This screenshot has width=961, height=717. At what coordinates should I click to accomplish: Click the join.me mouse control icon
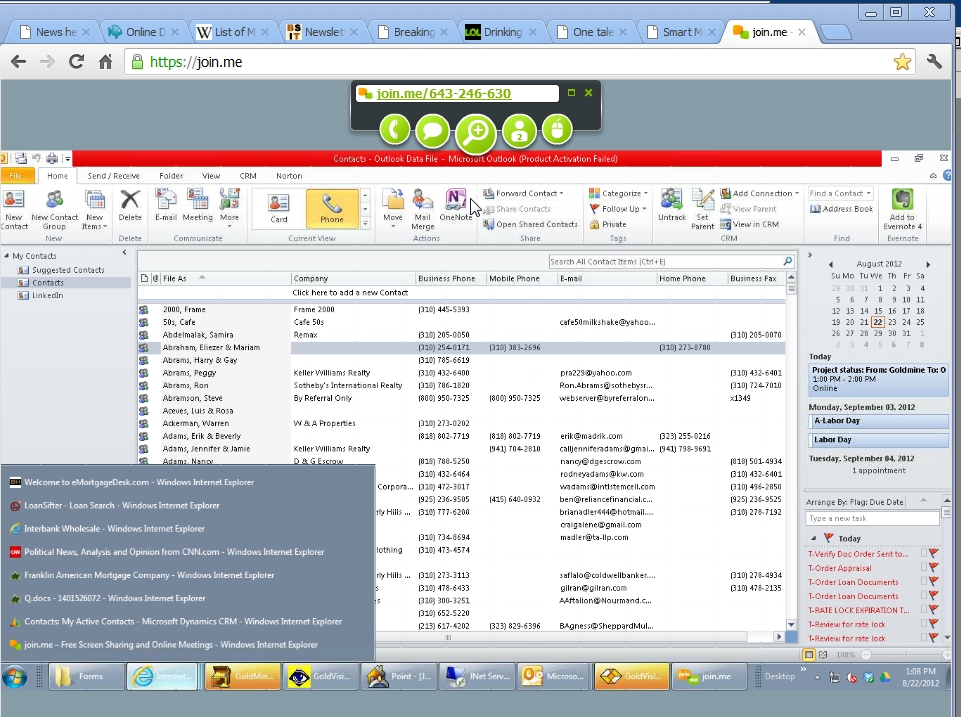click(557, 130)
